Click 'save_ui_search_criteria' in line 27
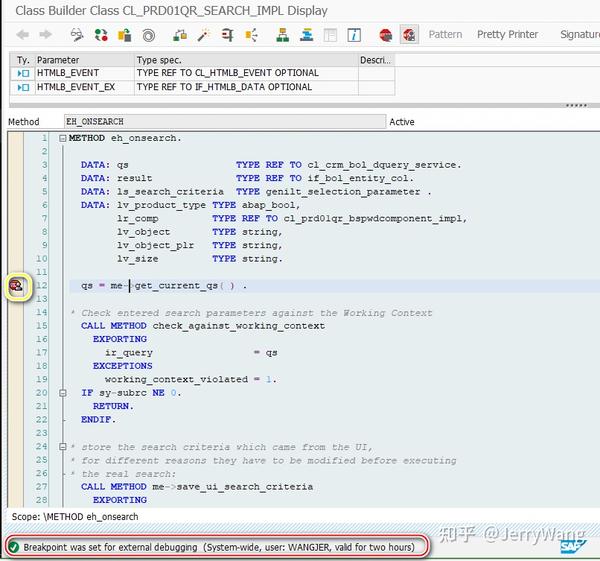600x561 pixels. pyautogui.click(x=245, y=487)
